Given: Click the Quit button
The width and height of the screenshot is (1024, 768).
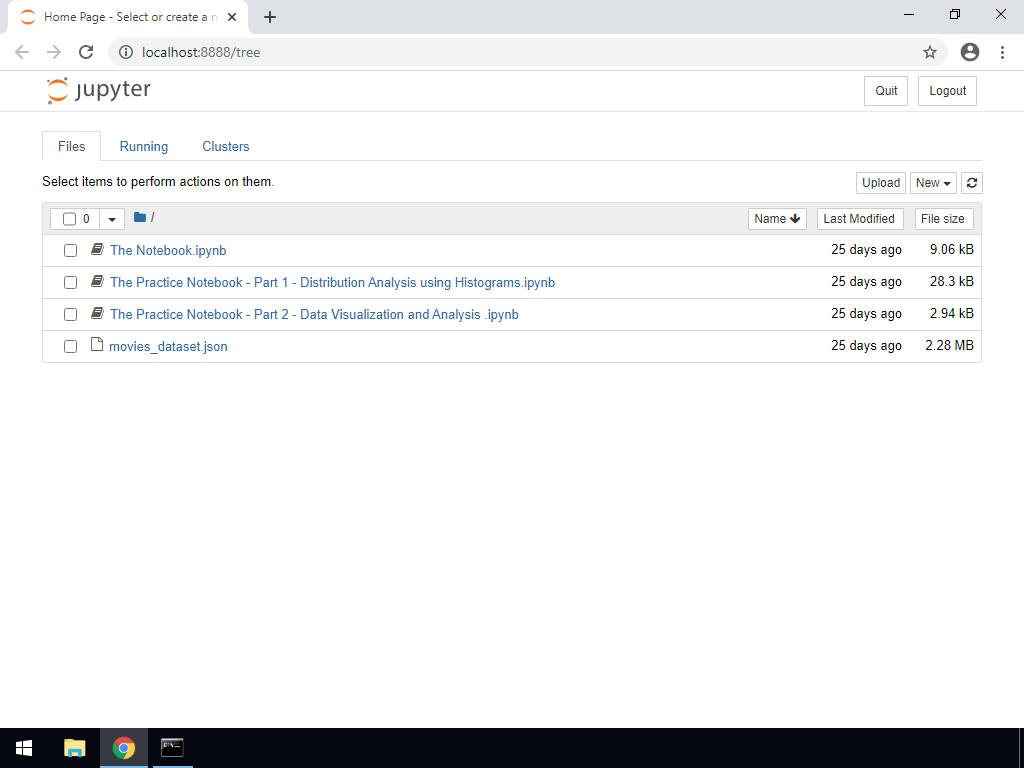Looking at the screenshot, I should pos(886,91).
